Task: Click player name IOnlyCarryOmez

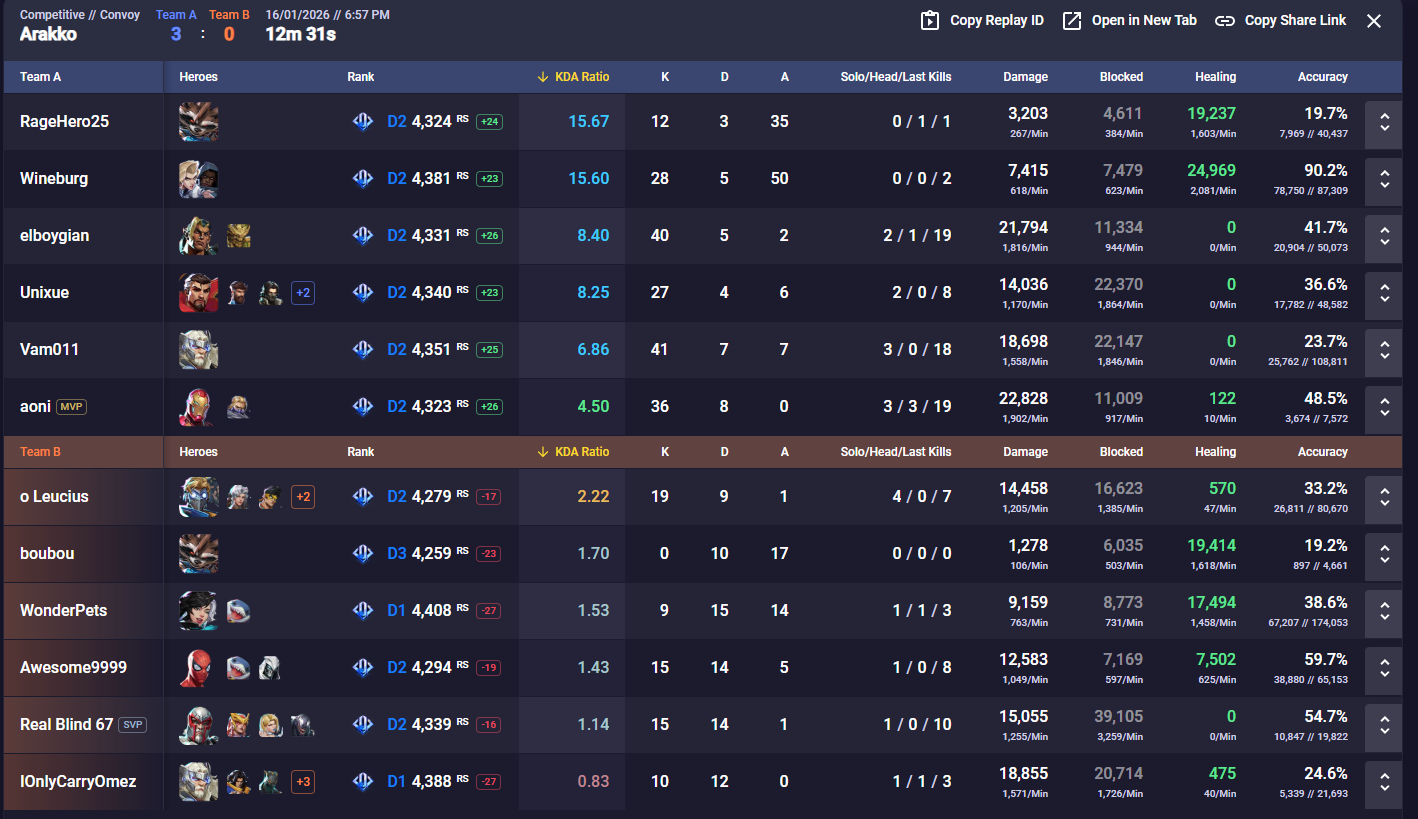Action: tap(78, 782)
